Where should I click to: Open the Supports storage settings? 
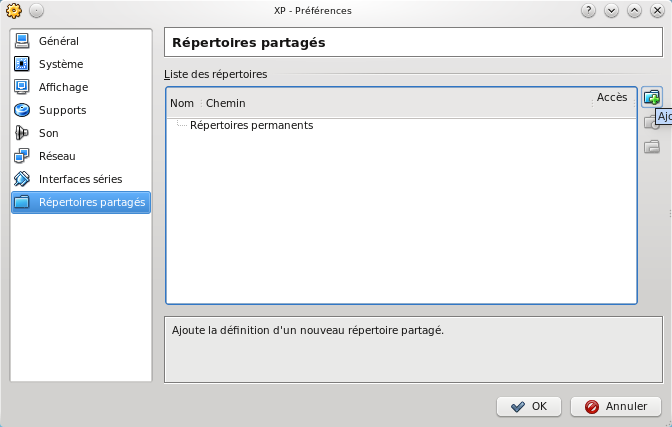coord(62,110)
